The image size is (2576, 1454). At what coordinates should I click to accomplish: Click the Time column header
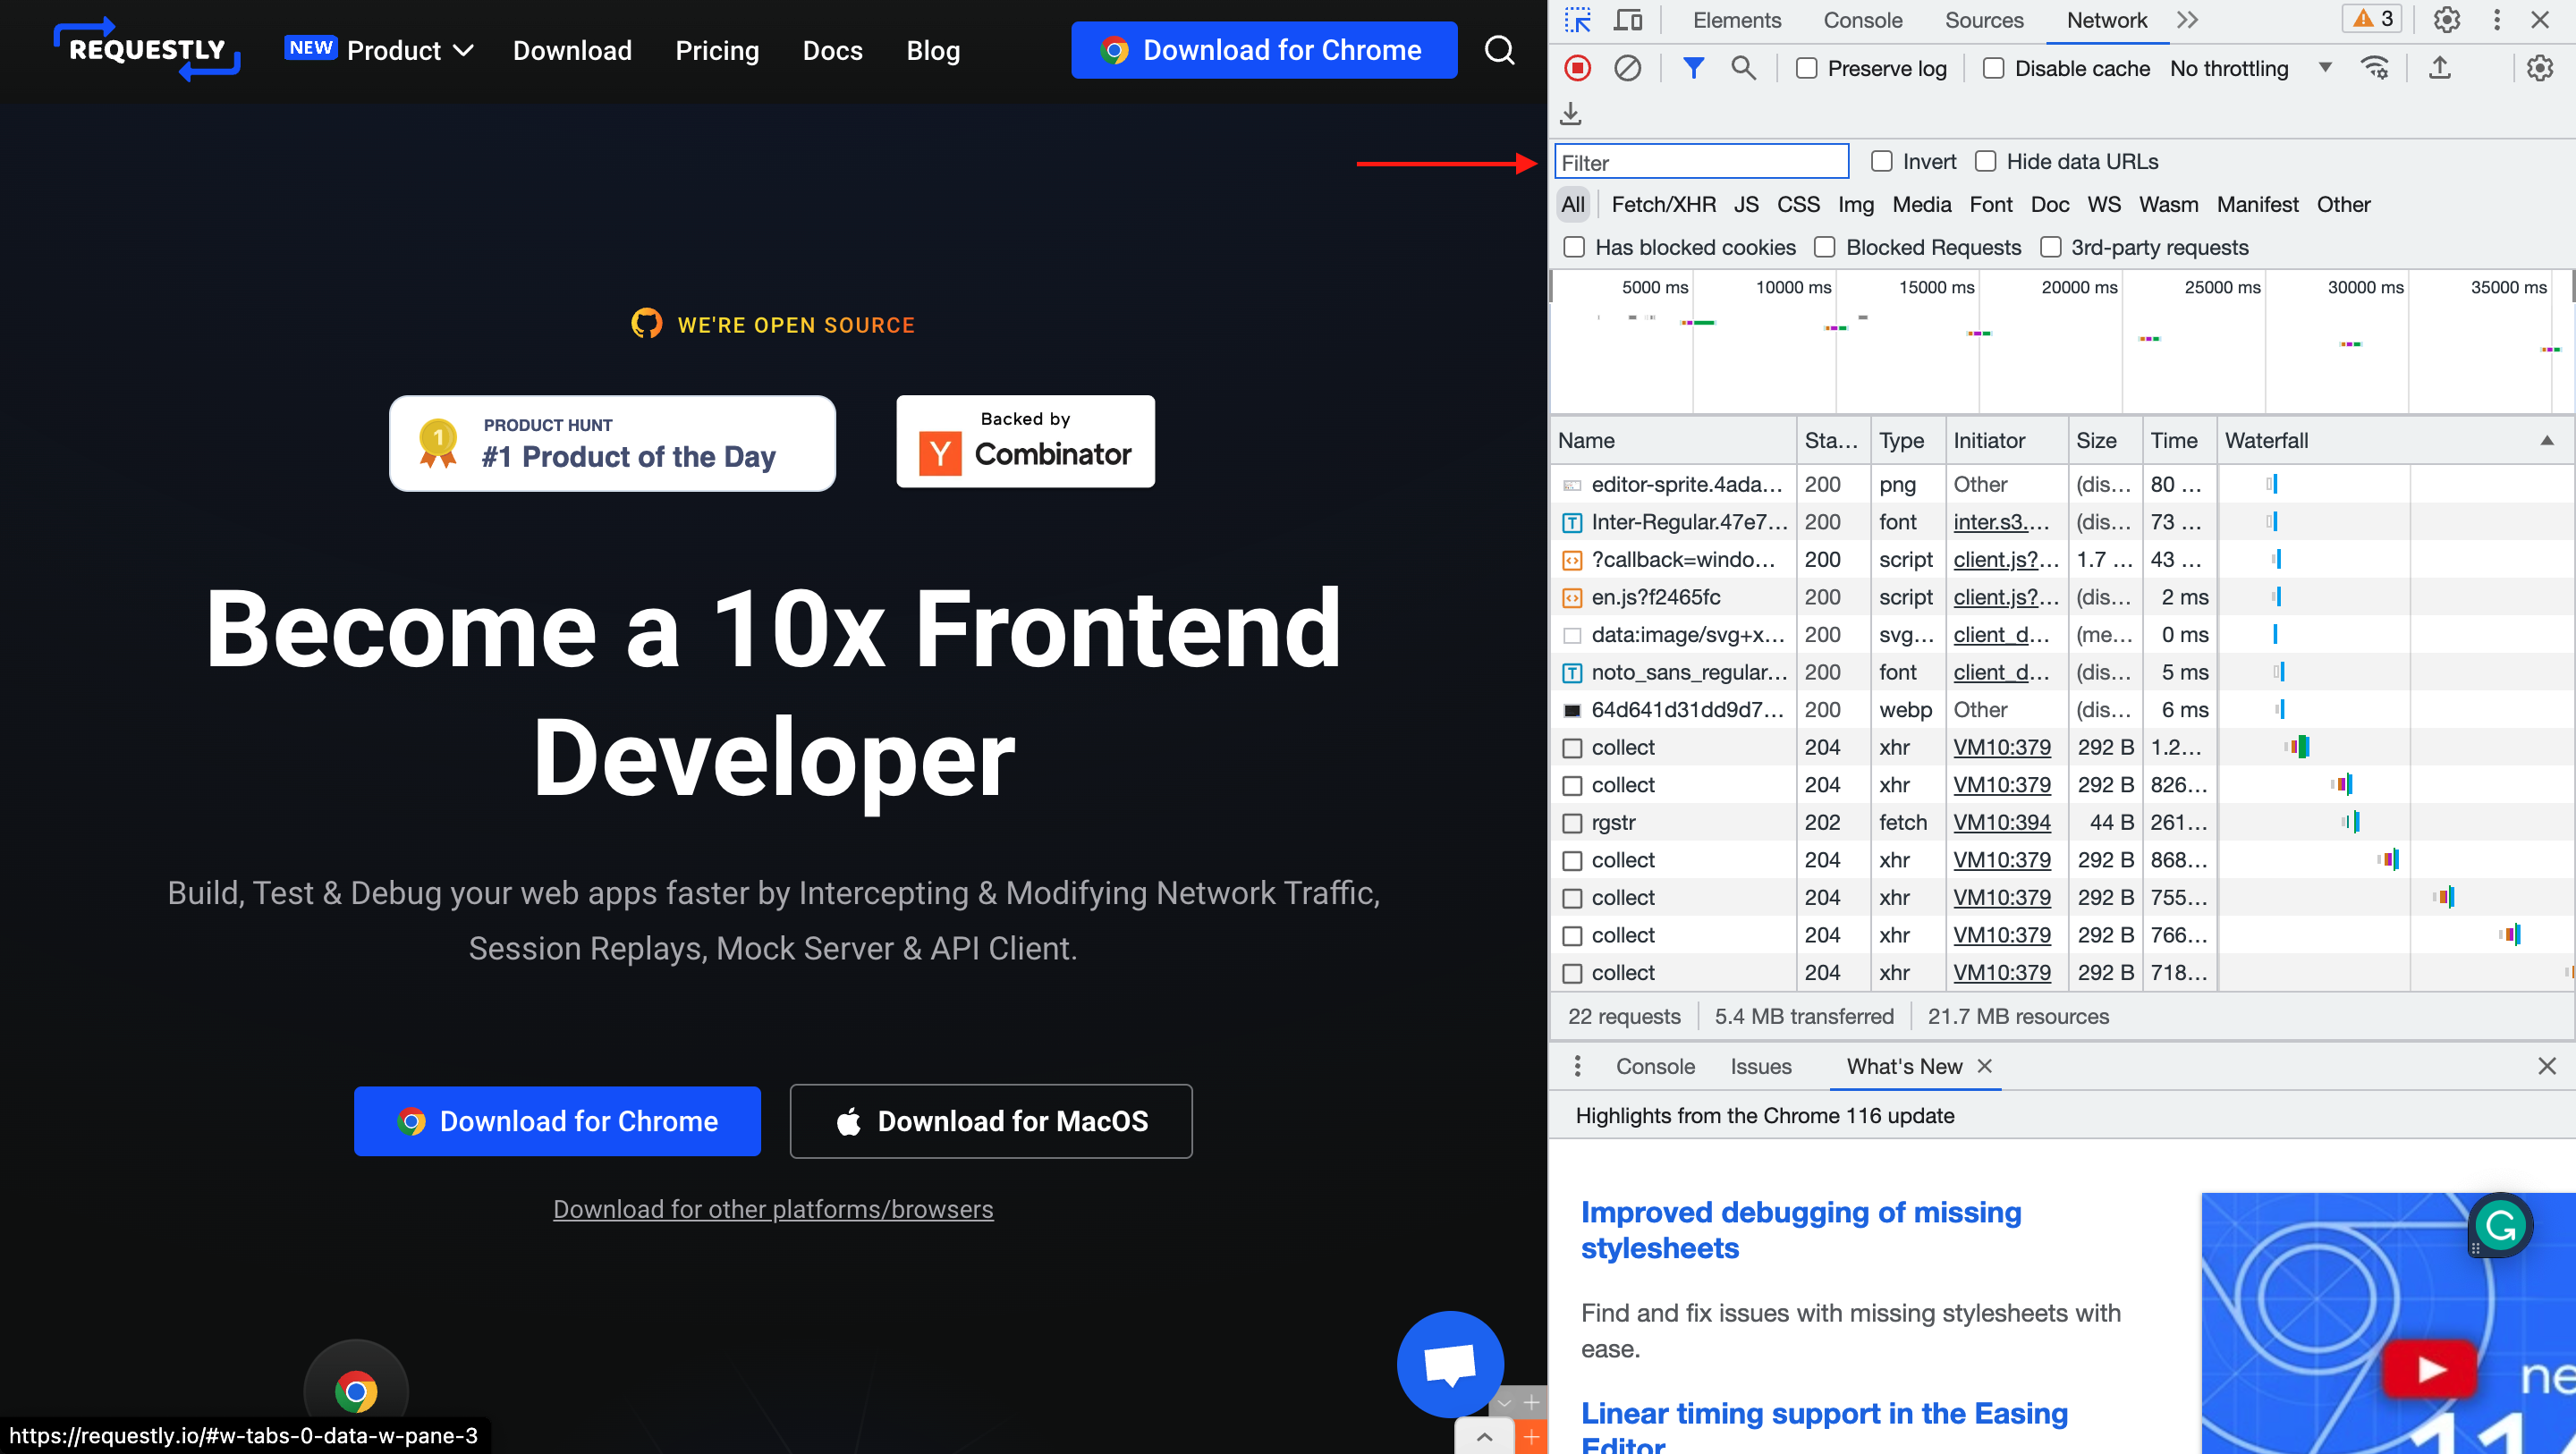(2179, 441)
